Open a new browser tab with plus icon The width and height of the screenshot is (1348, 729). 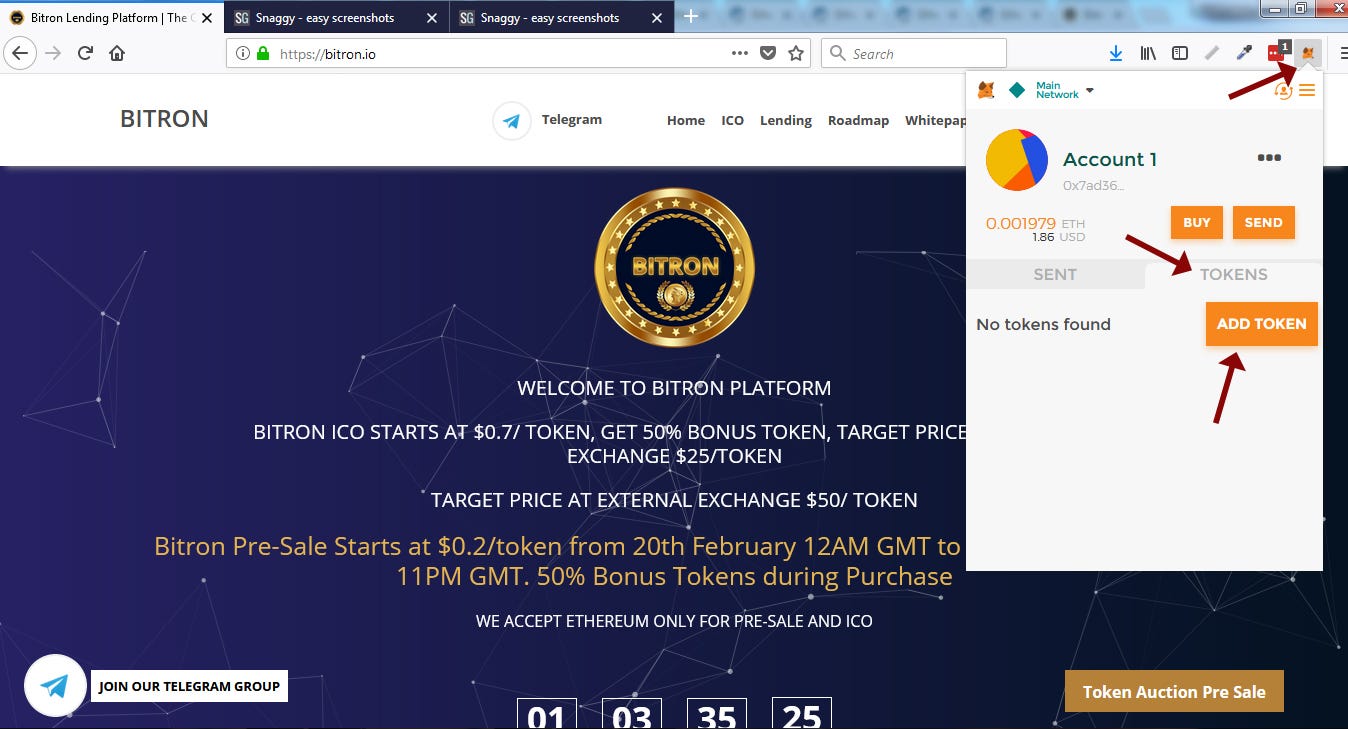[691, 17]
